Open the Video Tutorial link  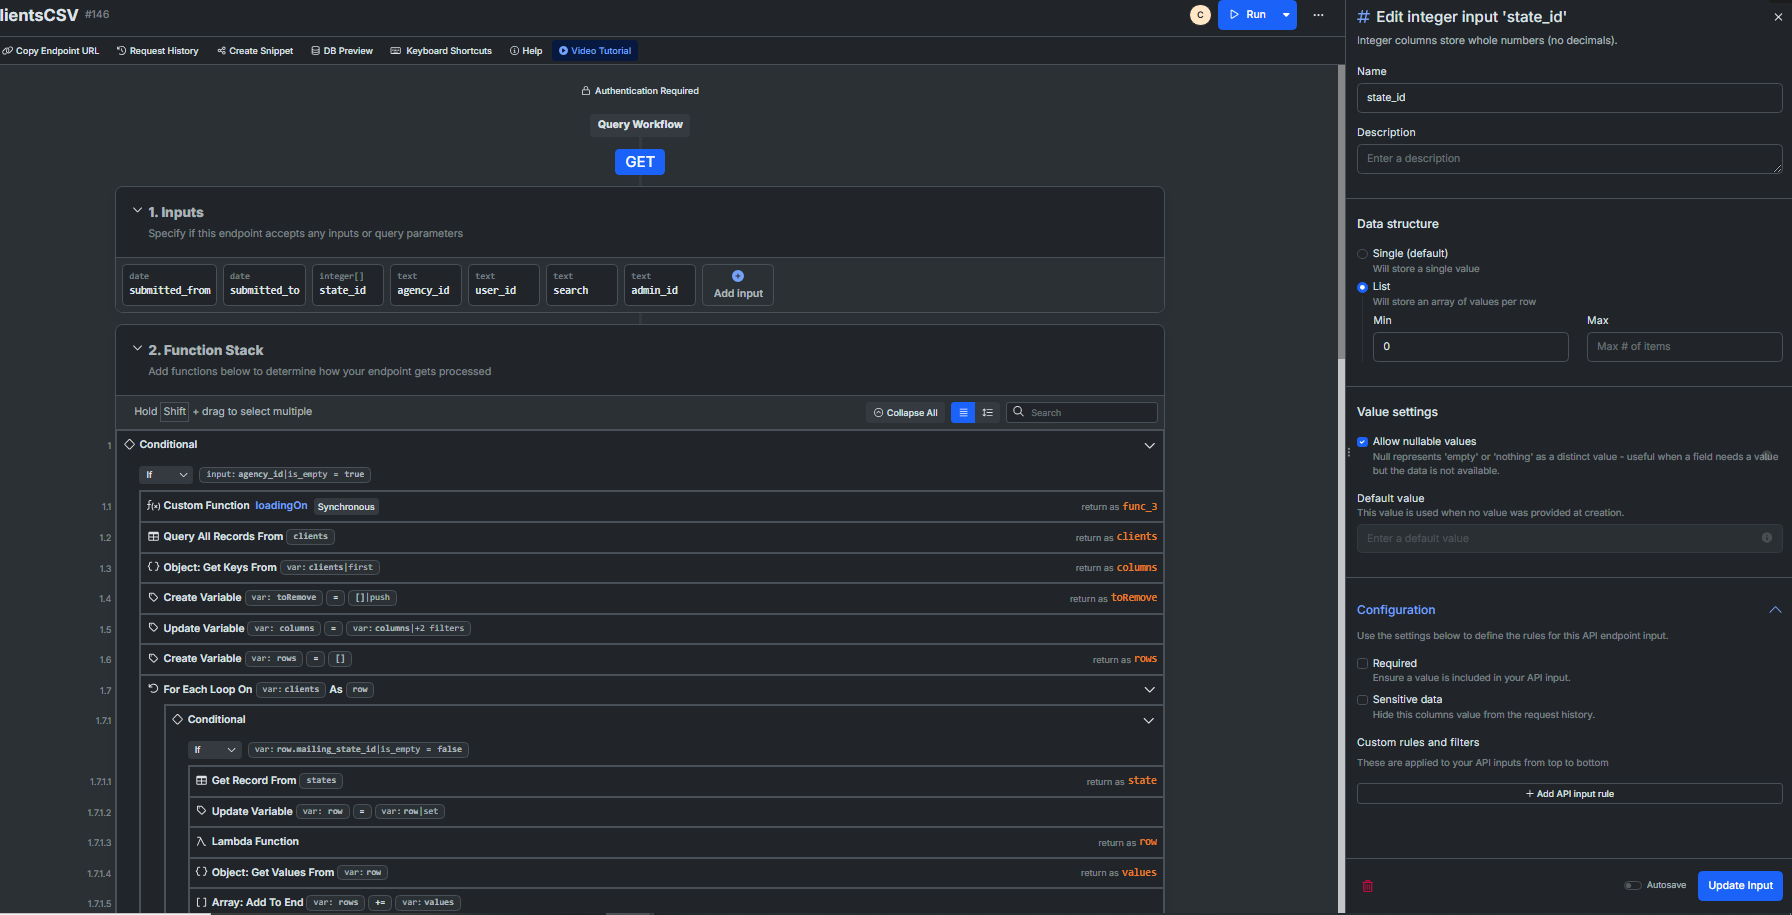[595, 51]
